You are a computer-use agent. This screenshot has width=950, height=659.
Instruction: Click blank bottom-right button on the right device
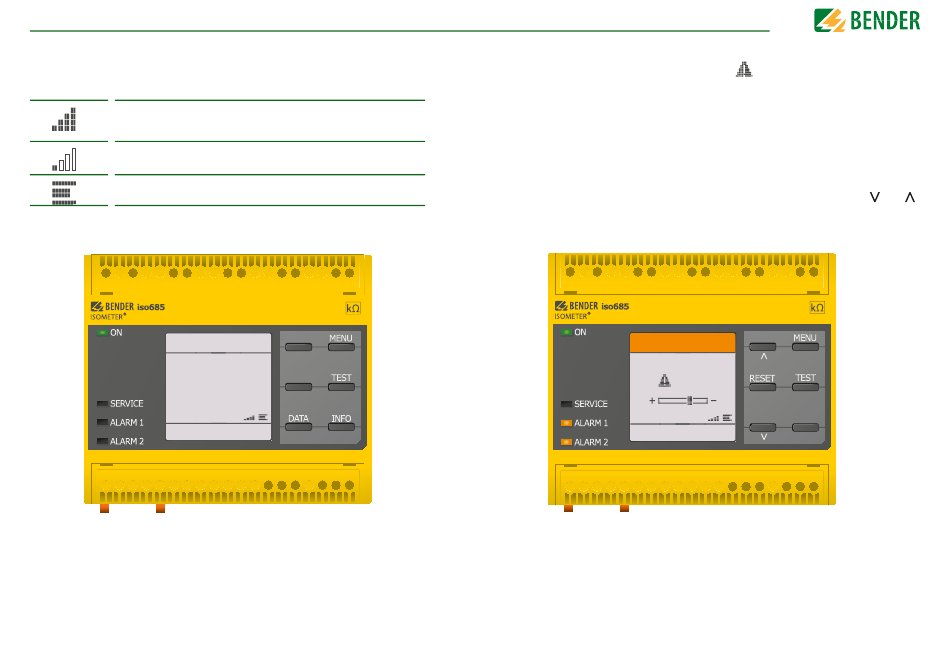805,428
